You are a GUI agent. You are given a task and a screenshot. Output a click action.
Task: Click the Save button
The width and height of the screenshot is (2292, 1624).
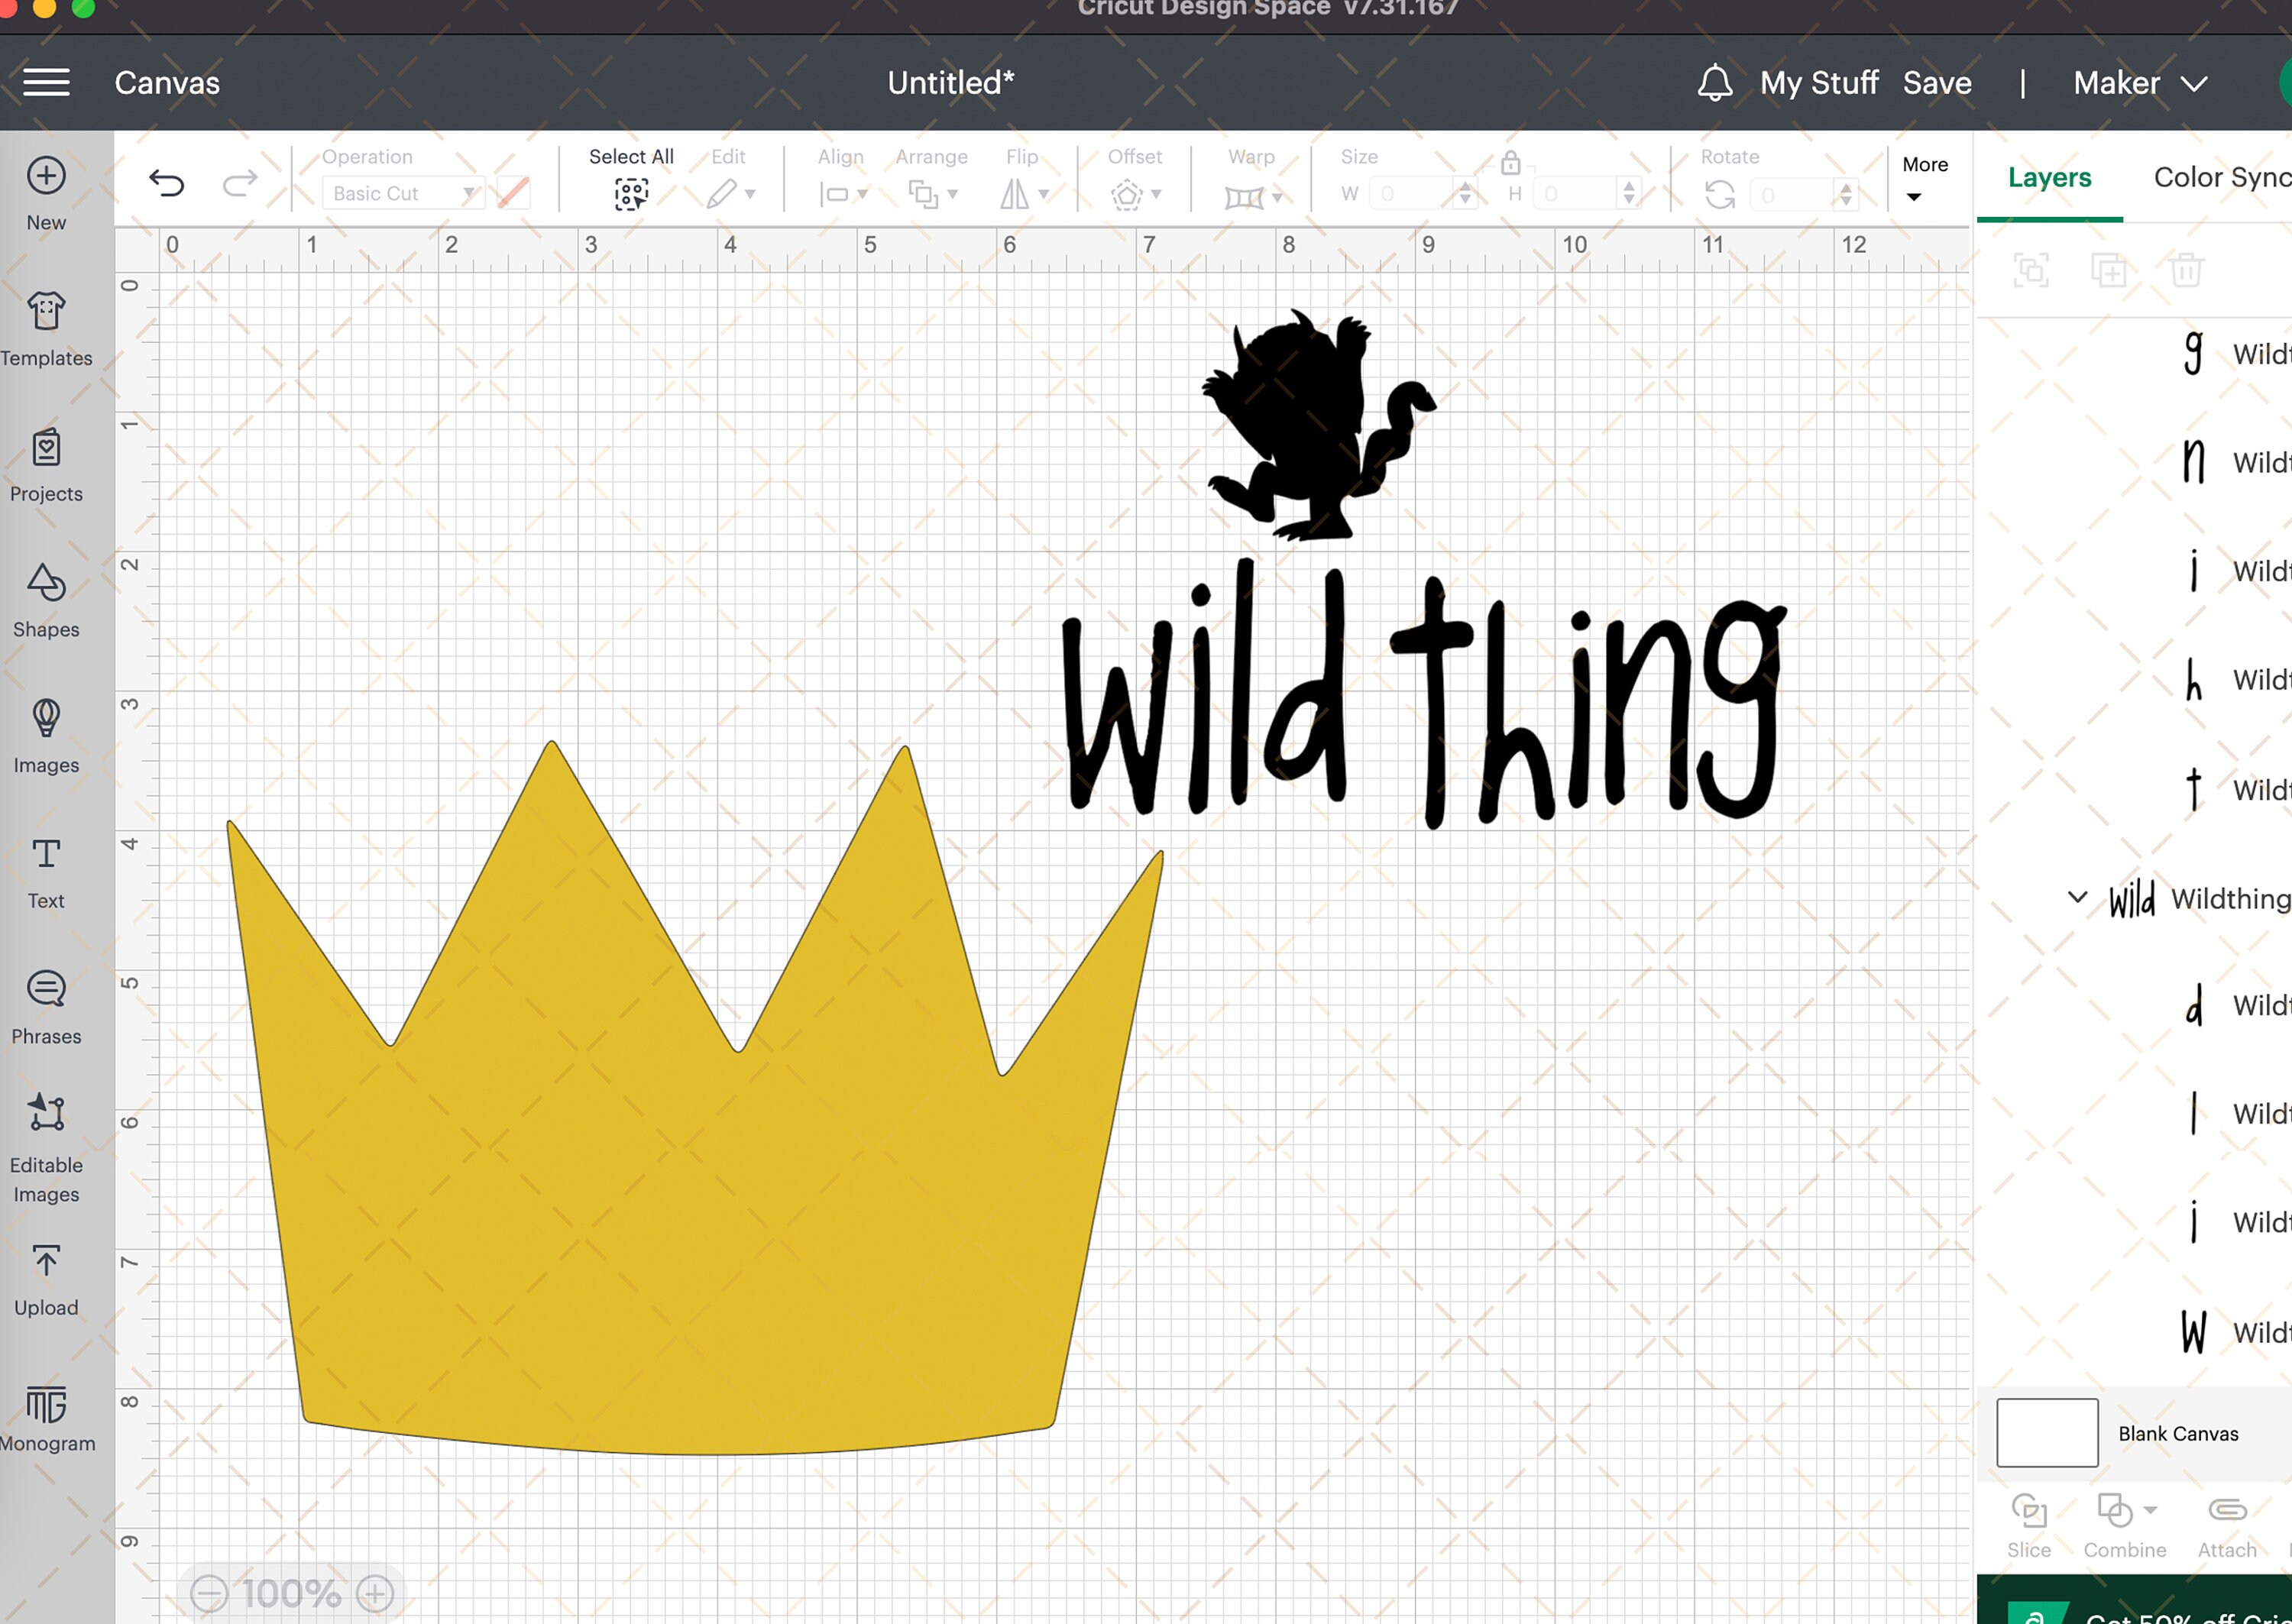[1937, 82]
